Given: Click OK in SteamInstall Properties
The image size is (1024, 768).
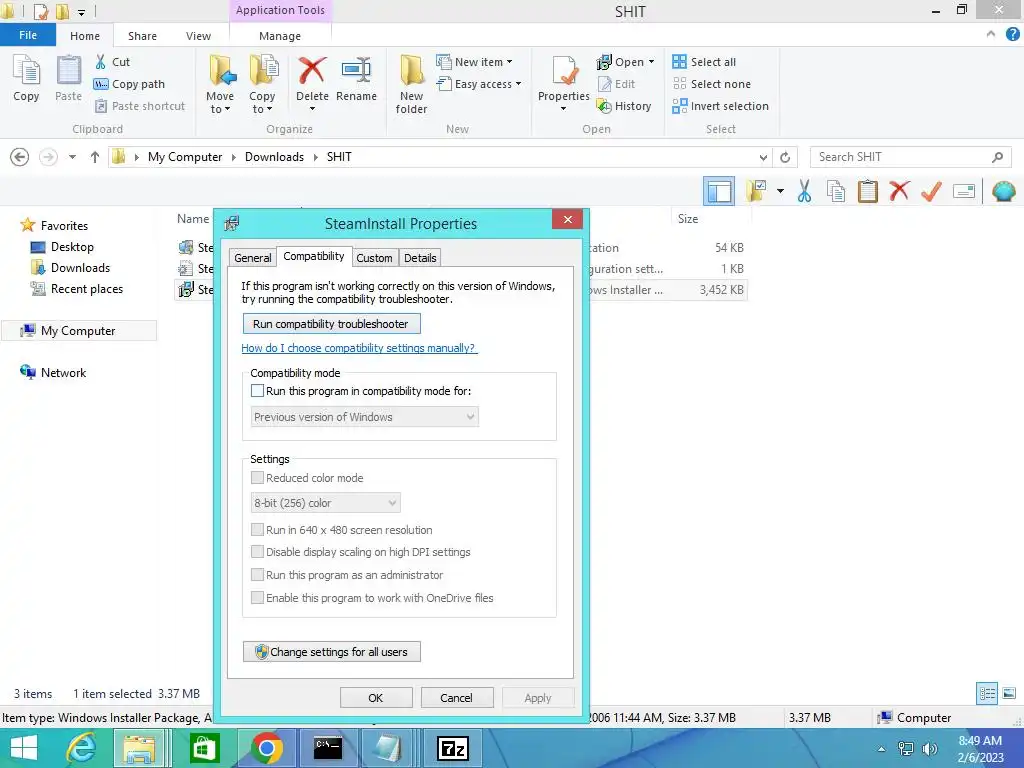Looking at the screenshot, I should coord(376,697).
